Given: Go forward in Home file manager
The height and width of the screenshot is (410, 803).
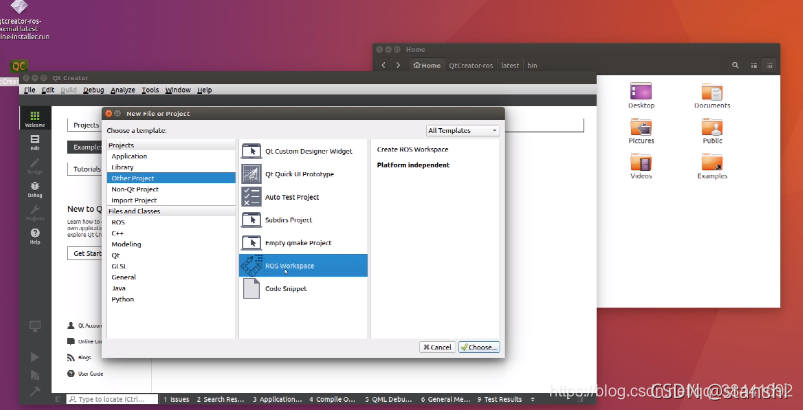Looking at the screenshot, I should point(398,66).
